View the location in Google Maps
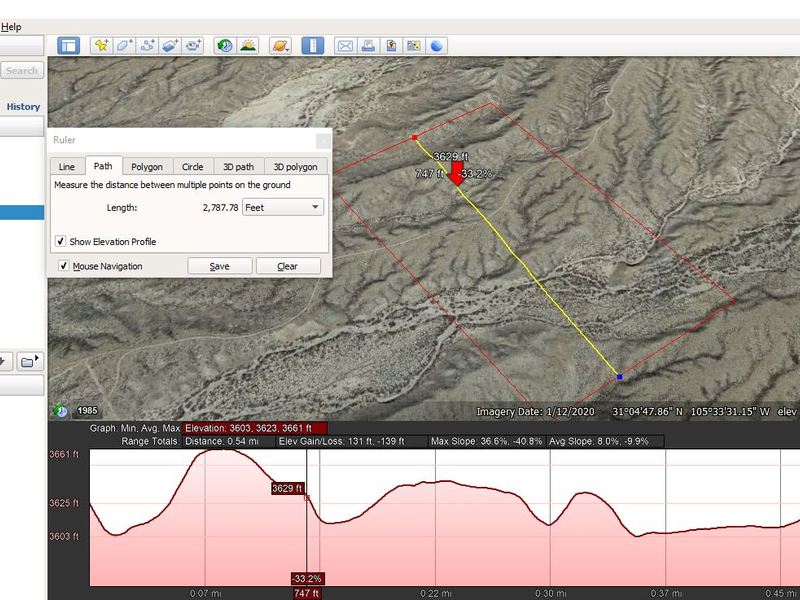Image resolution: width=800 pixels, height=600 pixels. point(413,46)
